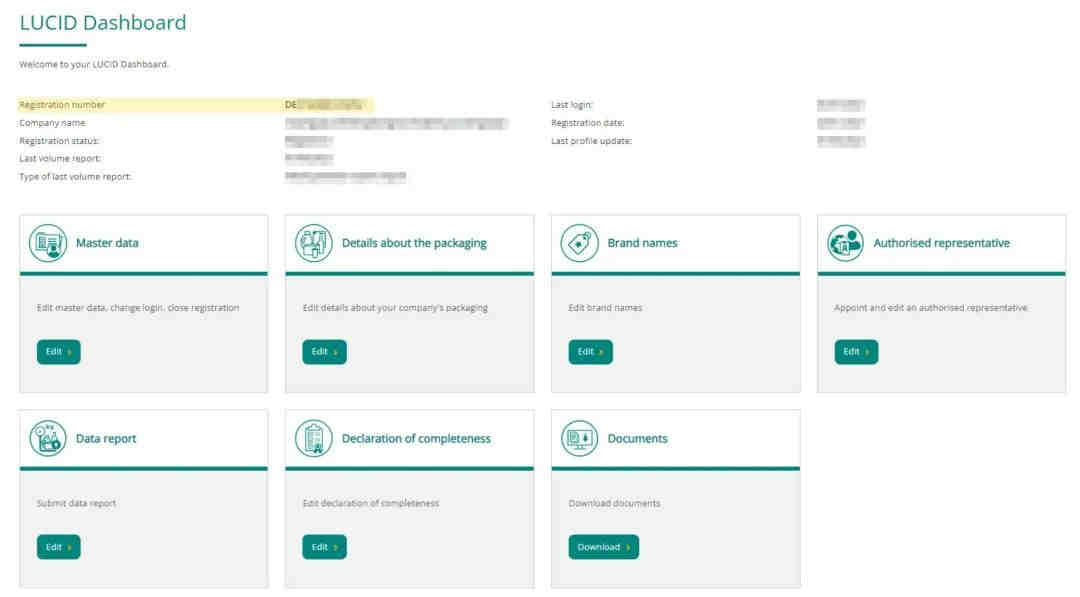Edit the Master data section
The width and height of the screenshot is (1080, 597).
click(x=59, y=352)
